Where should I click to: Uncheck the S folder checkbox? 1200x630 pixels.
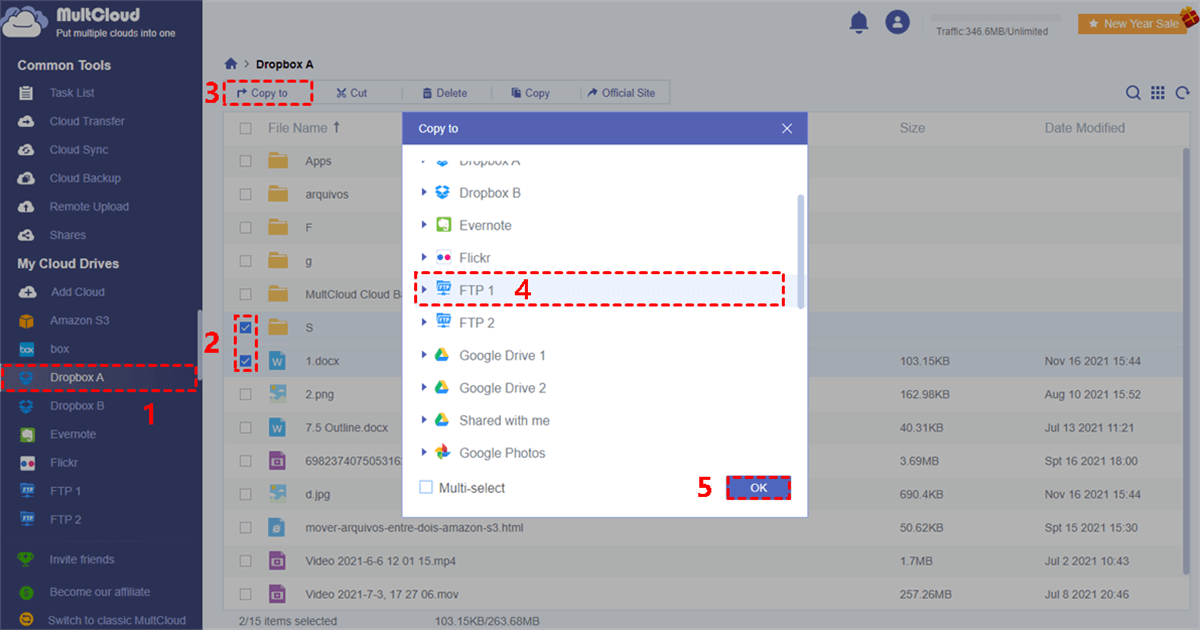[x=246, y=328]
